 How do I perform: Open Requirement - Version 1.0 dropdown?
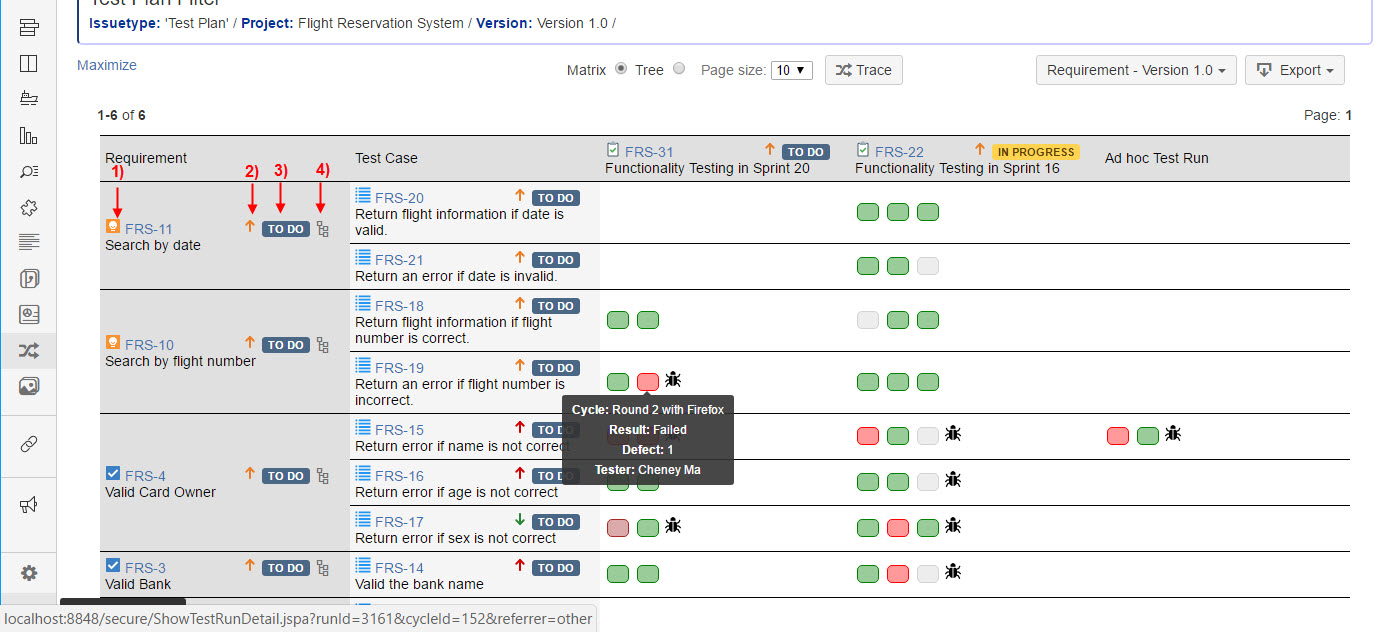coord(1136,70)
